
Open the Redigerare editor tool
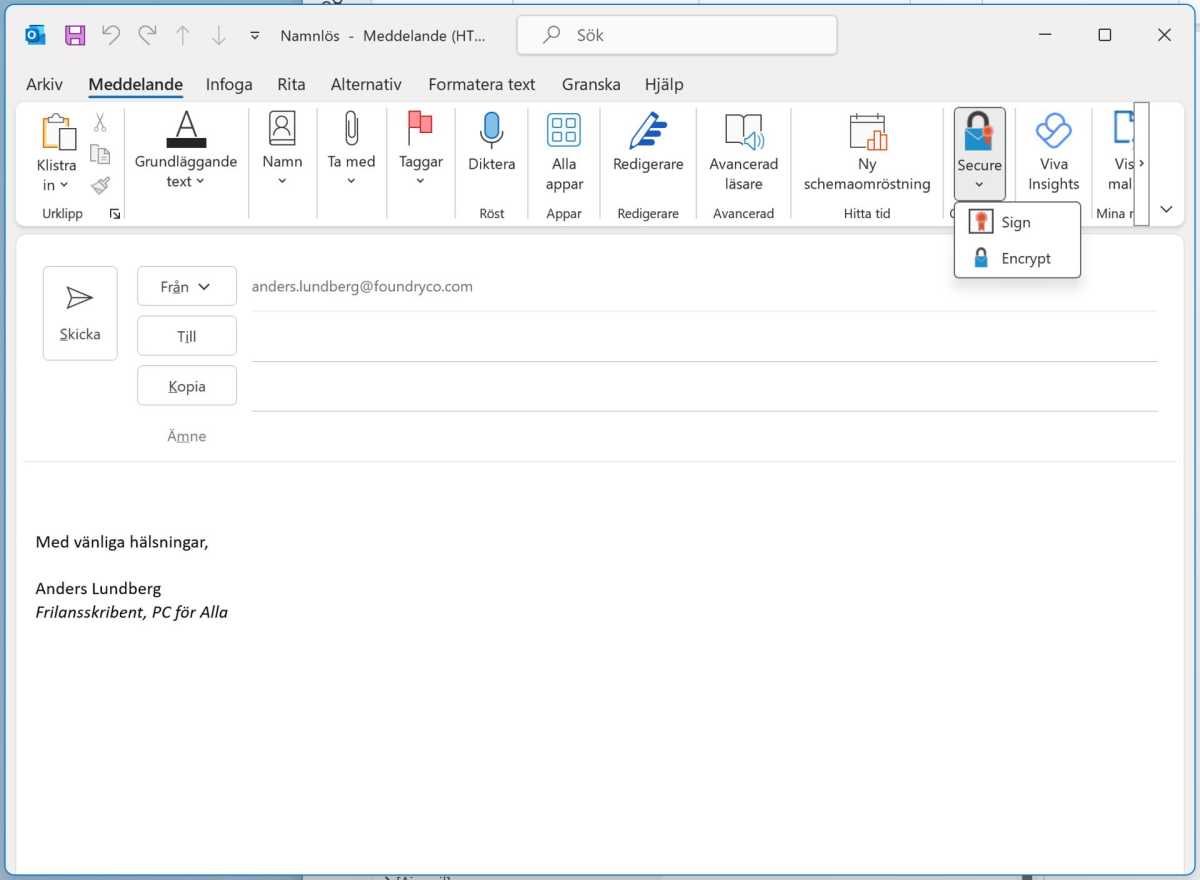[x=648, y=144]
